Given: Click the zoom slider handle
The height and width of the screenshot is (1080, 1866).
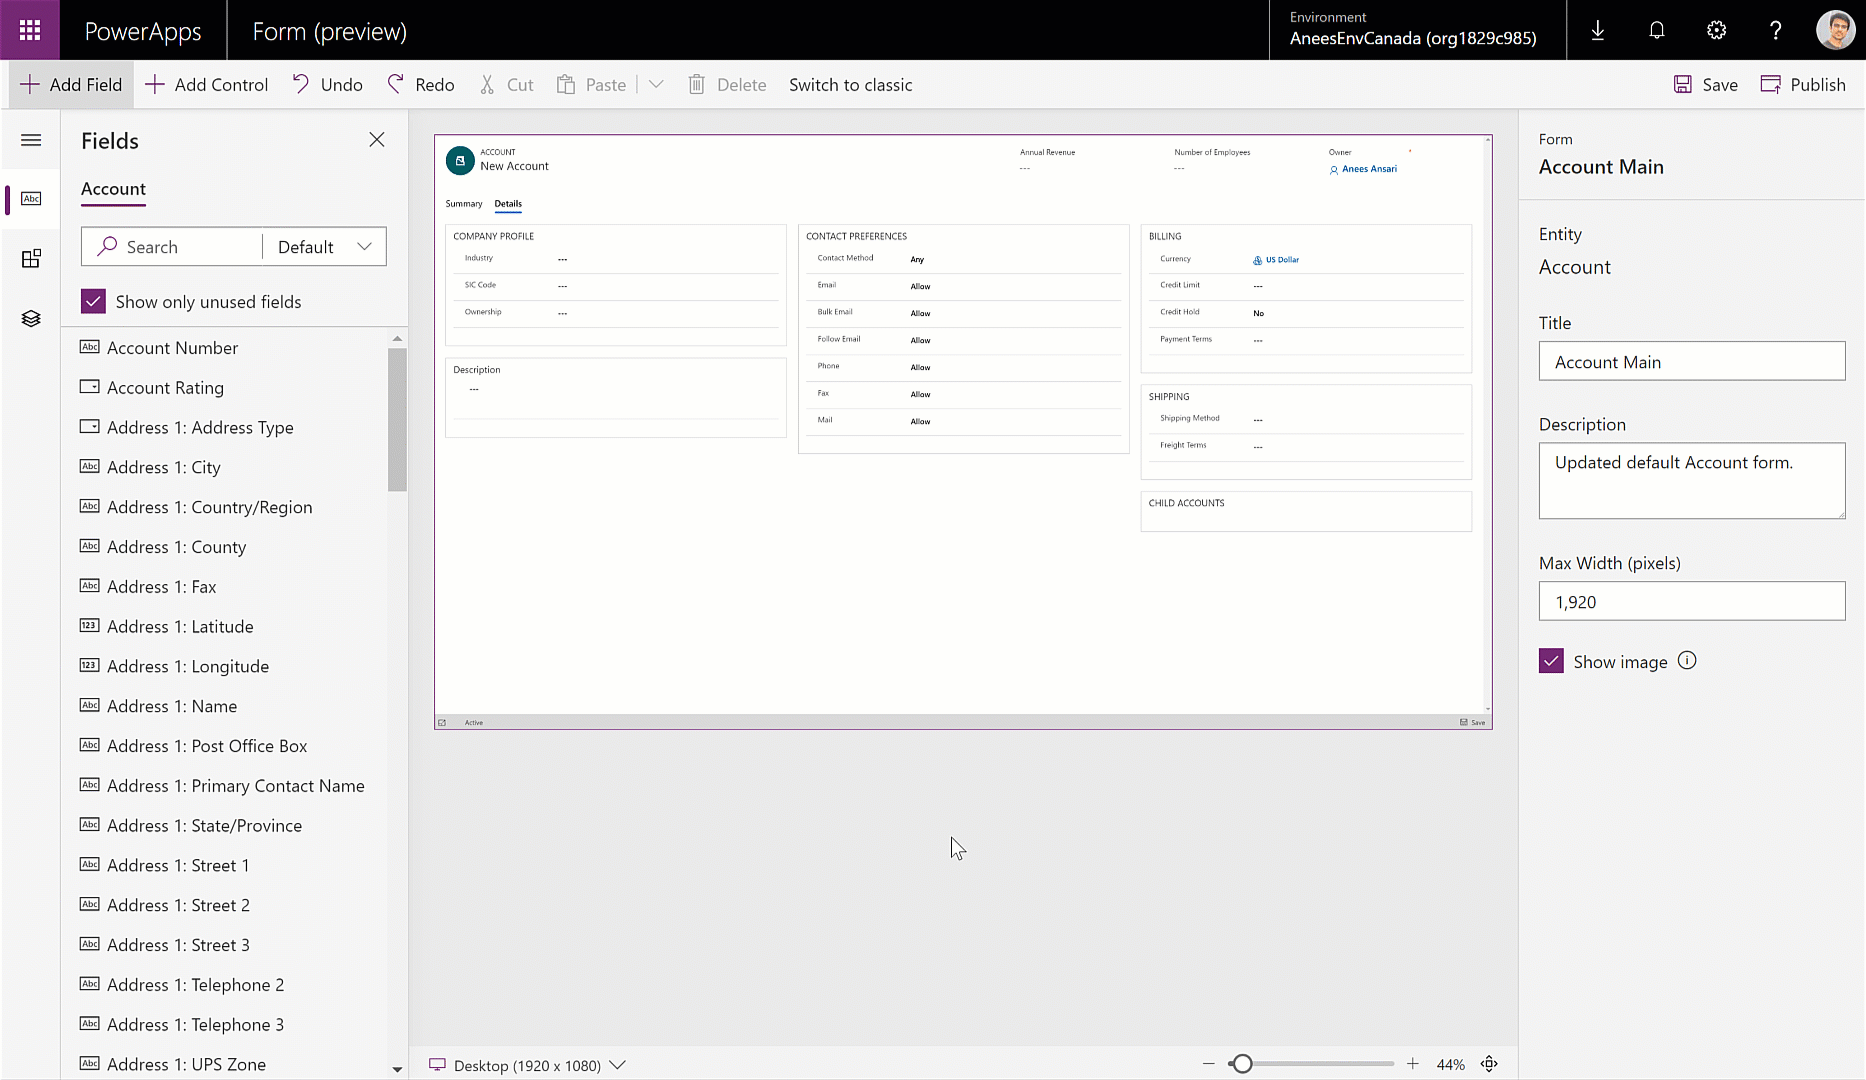Looking at the screenshot, I should pyautogui.click(x=1242, y=1064).
